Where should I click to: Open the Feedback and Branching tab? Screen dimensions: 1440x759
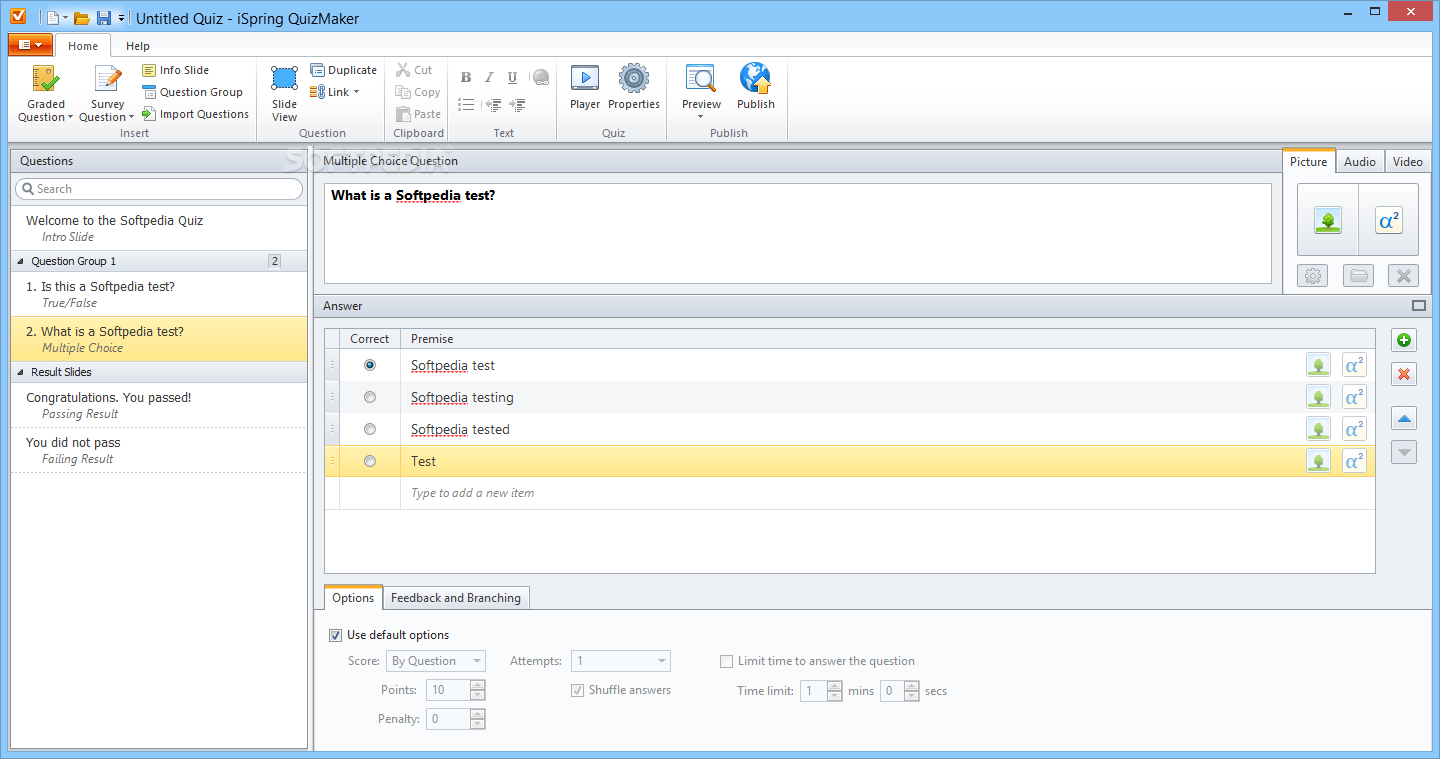[x=456, y=598]
